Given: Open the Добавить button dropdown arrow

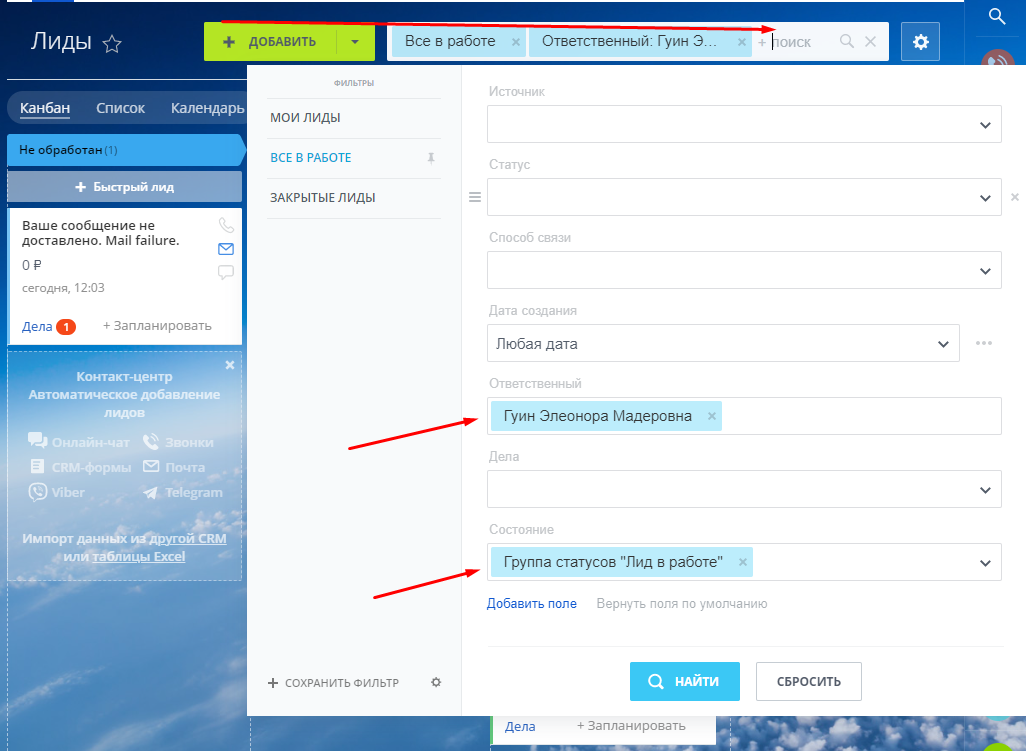Looking at the screenshot, I should [355, 42].
